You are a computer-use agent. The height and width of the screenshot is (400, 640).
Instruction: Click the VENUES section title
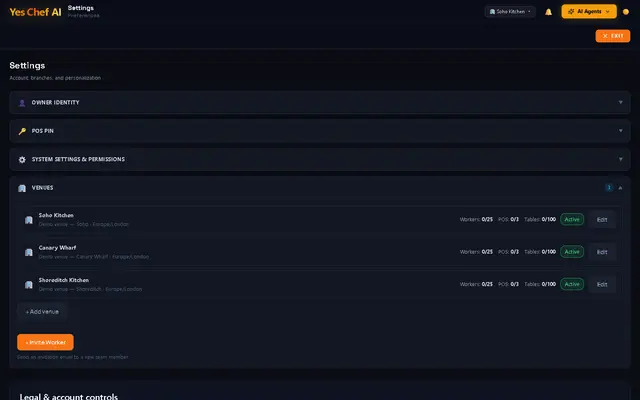point(42,188)
